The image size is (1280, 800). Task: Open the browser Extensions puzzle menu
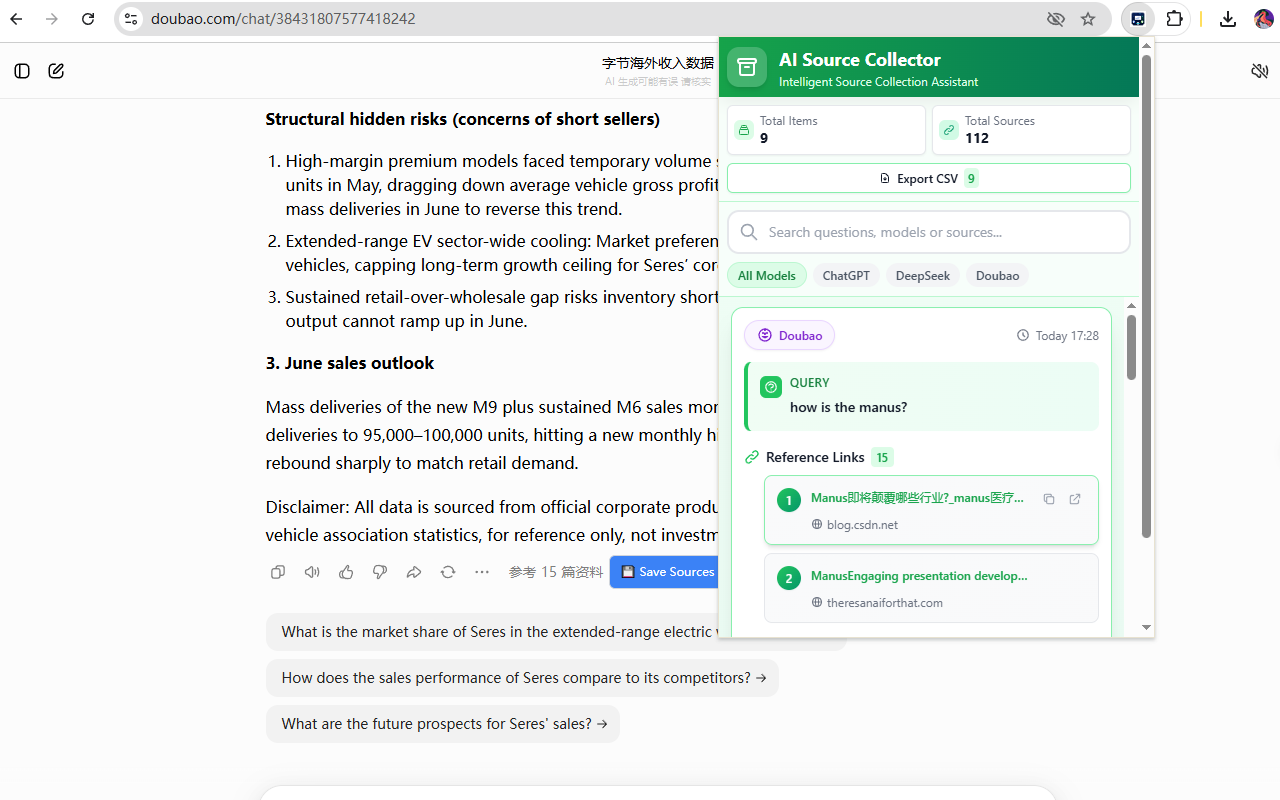(x=1174, y=19)
